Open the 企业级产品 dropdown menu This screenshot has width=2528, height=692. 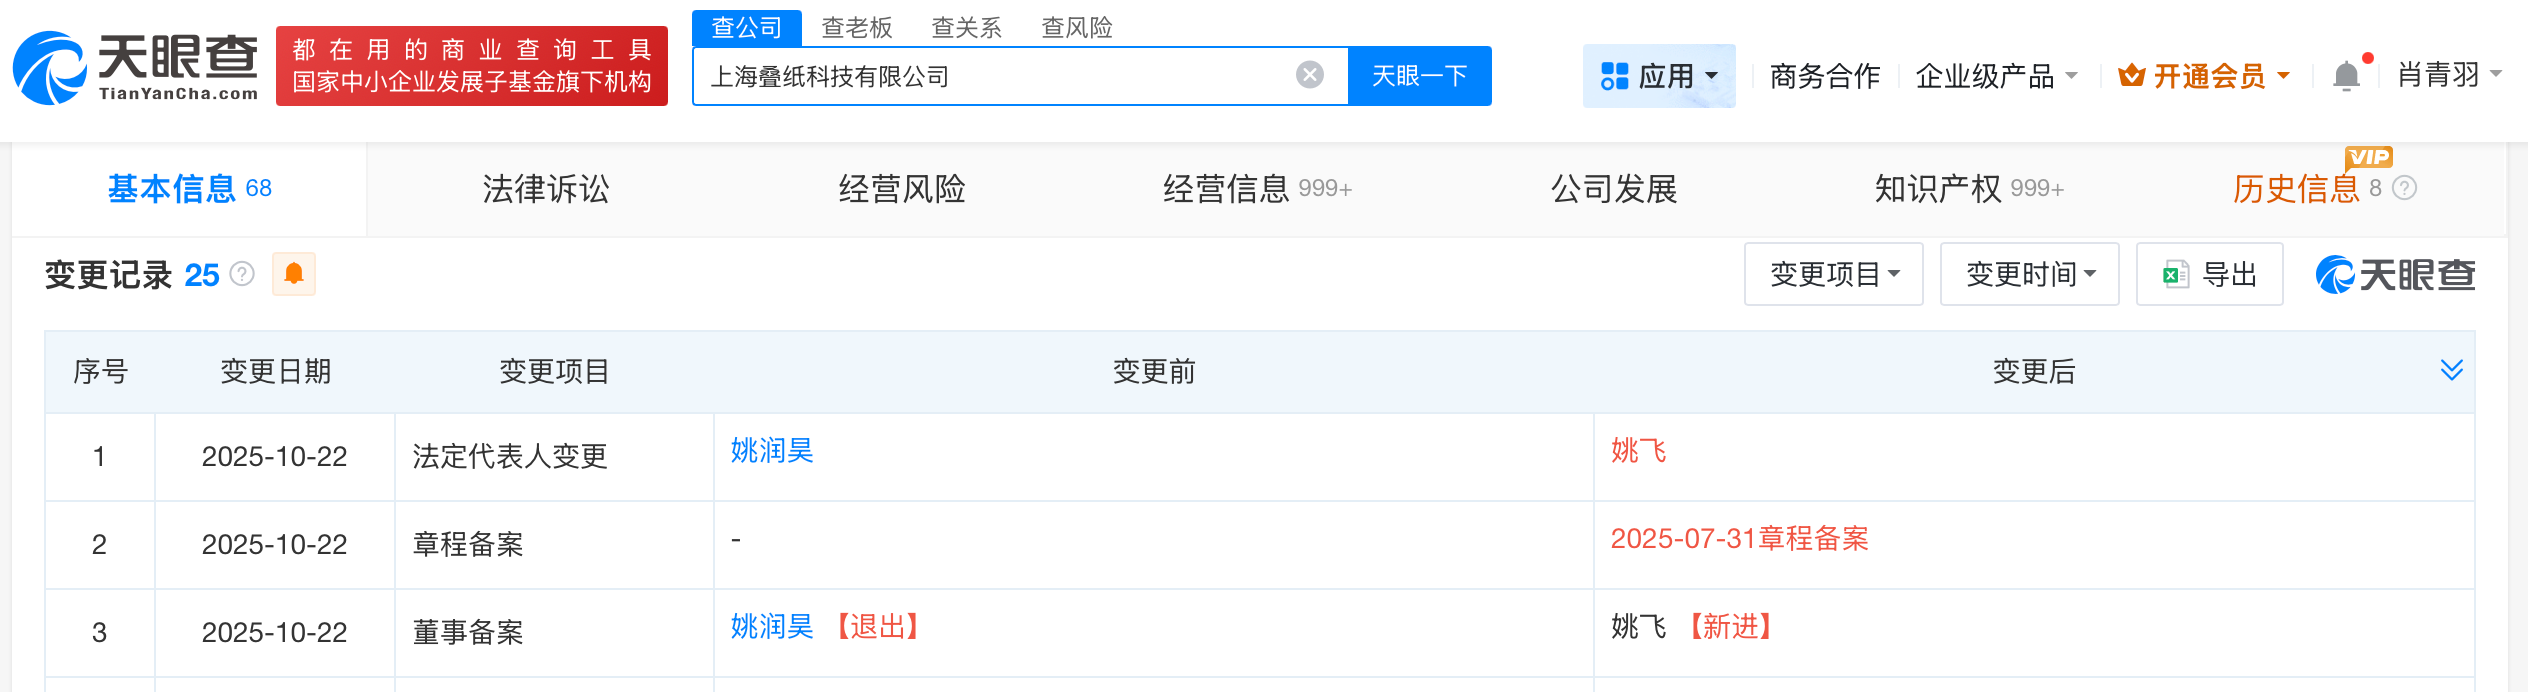1996,76
